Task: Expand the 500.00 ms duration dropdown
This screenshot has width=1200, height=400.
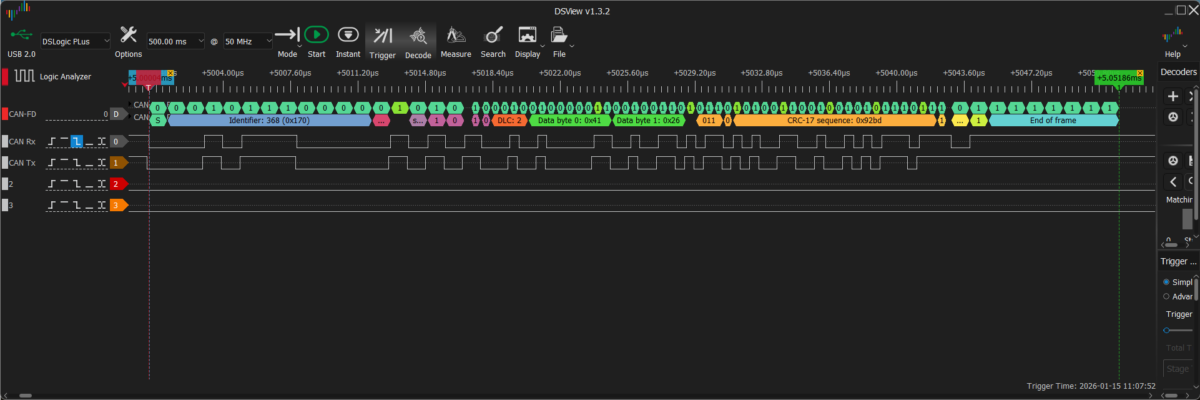Action: [x=175, y=42]
